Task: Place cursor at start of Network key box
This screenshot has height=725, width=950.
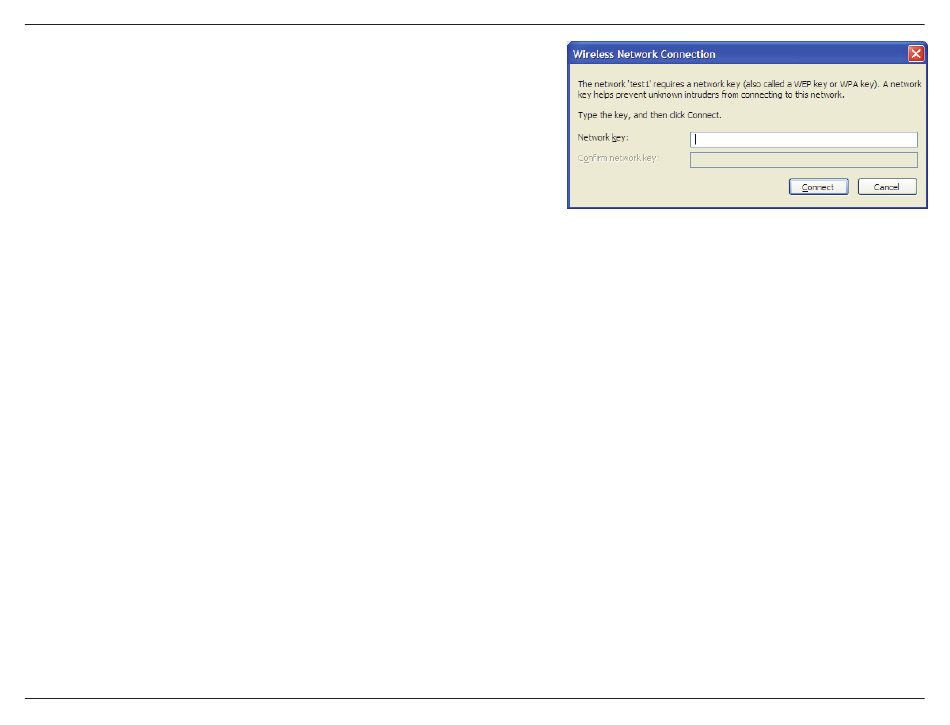Action: 696,140
